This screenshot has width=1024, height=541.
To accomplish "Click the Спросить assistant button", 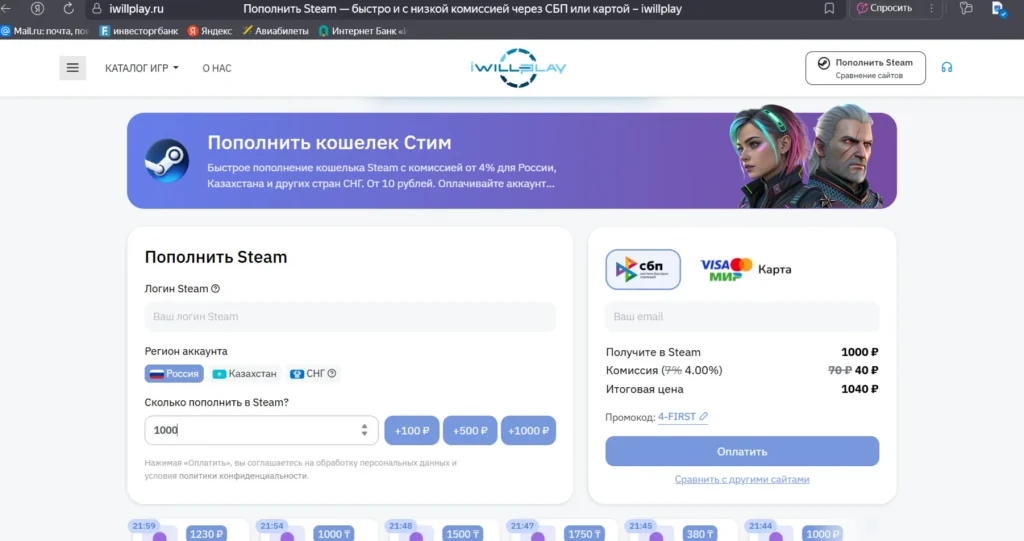I will [884, 8].
